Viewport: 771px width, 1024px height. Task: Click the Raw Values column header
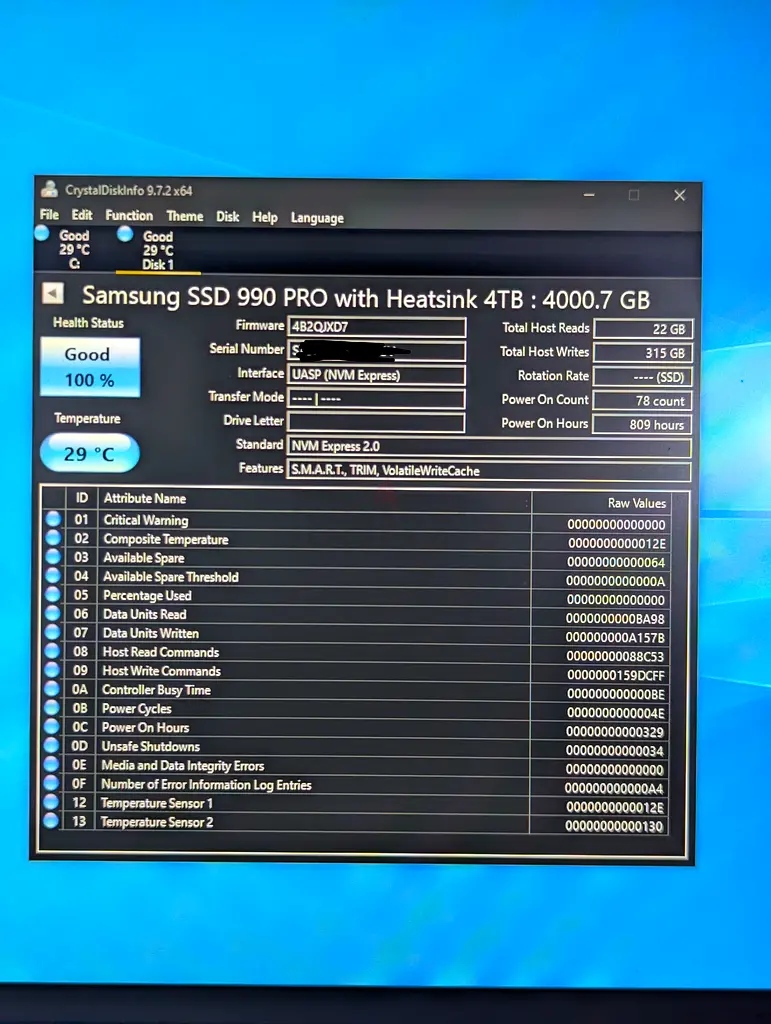pyautogui.click(x=637, y=503)
